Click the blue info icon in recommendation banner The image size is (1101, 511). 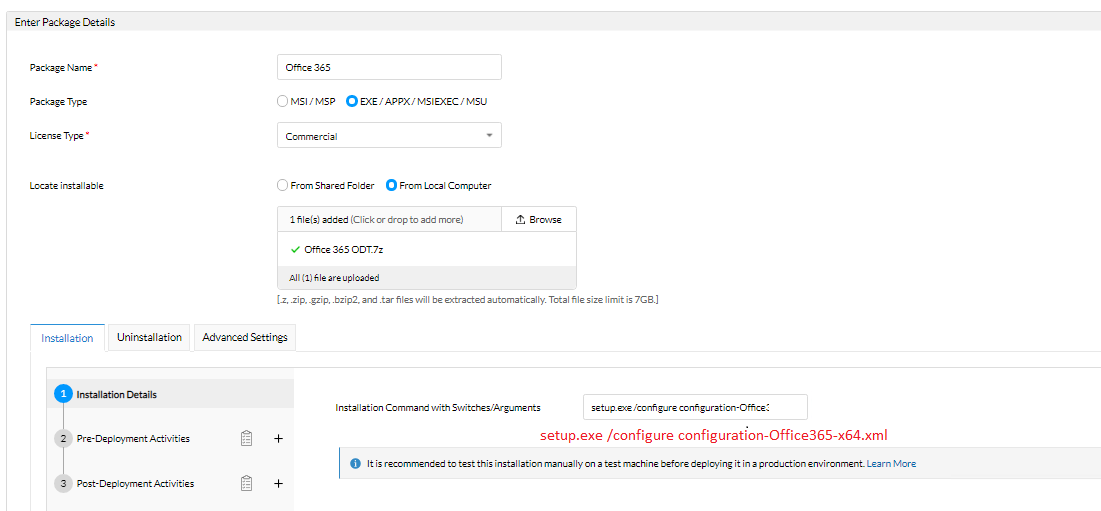355,464
